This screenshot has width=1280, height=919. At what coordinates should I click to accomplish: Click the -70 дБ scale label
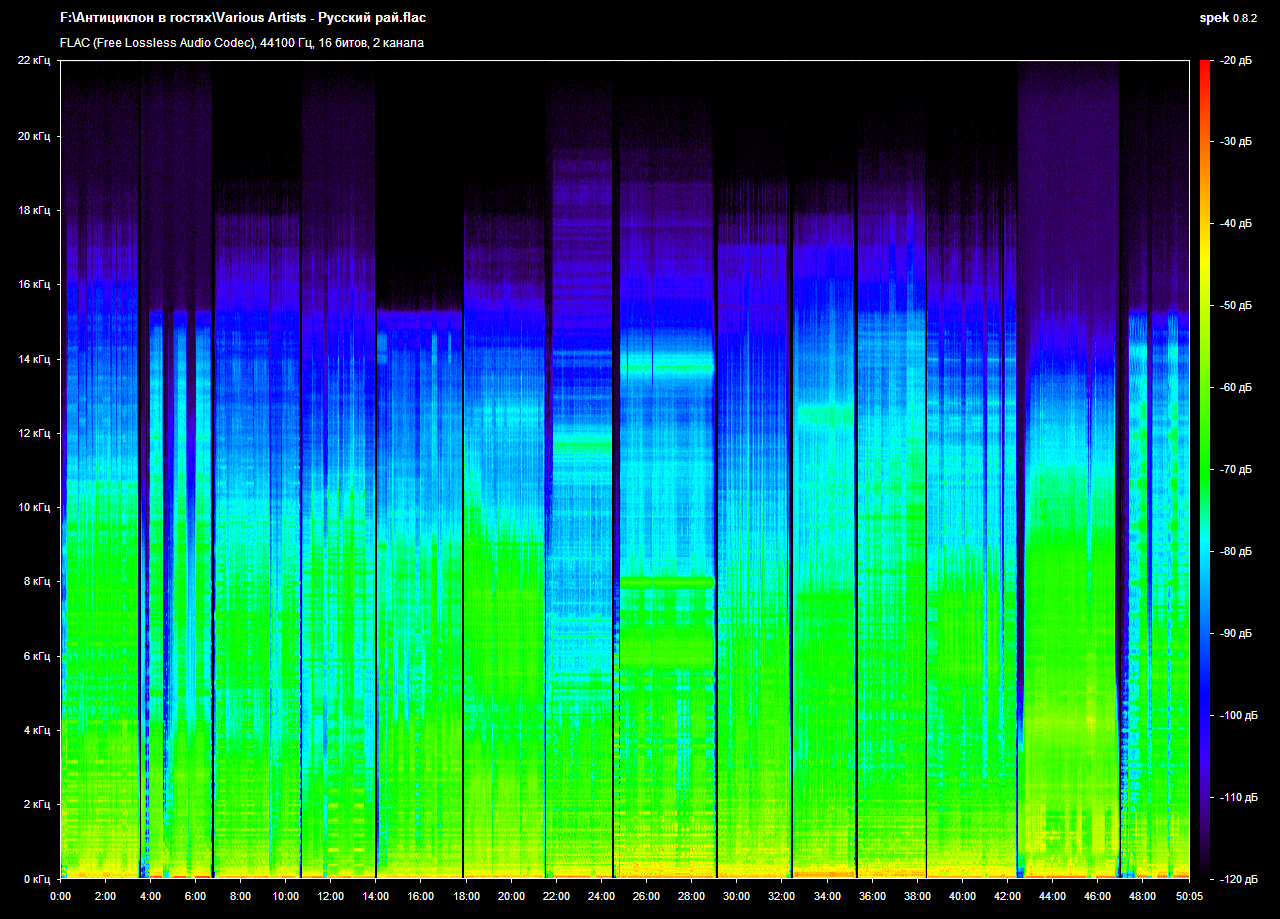(1236, 470)
